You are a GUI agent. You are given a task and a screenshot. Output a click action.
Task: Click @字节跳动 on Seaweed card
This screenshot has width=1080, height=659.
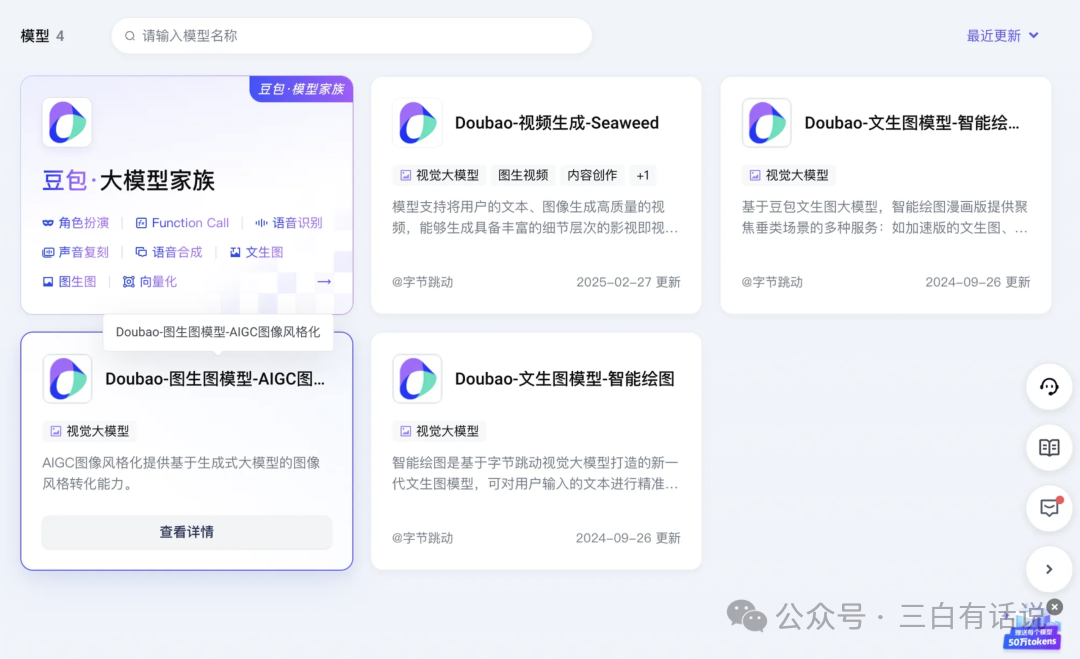[422, 282]
